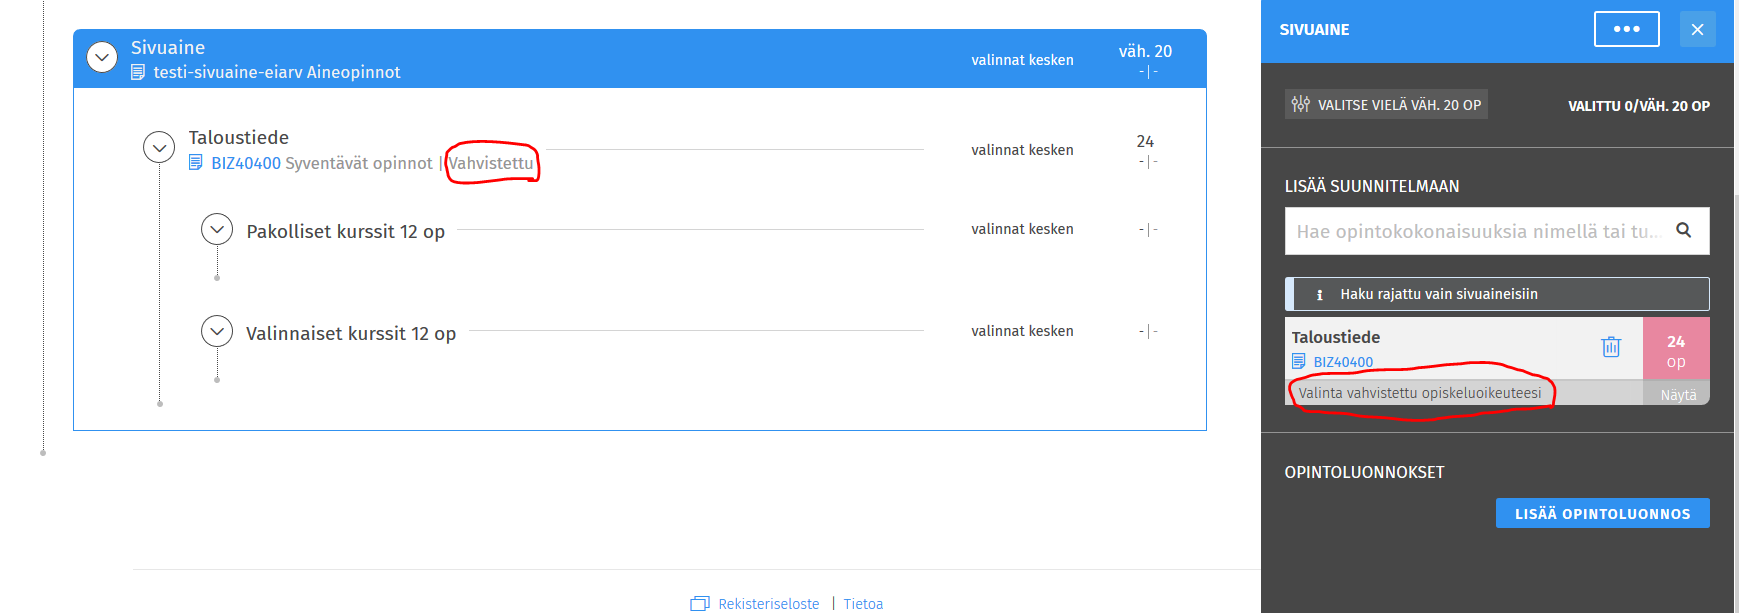Open the BIZ40400 link in side panel
This screenshot has height=613, width=1739.
point(1343,362)
